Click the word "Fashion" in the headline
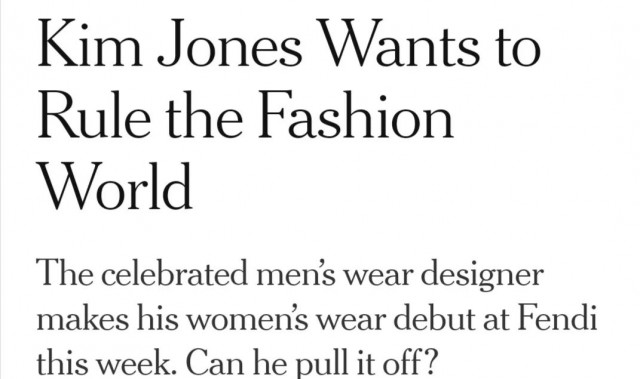This screenshot has width=640, height=379. click(355, 115)
